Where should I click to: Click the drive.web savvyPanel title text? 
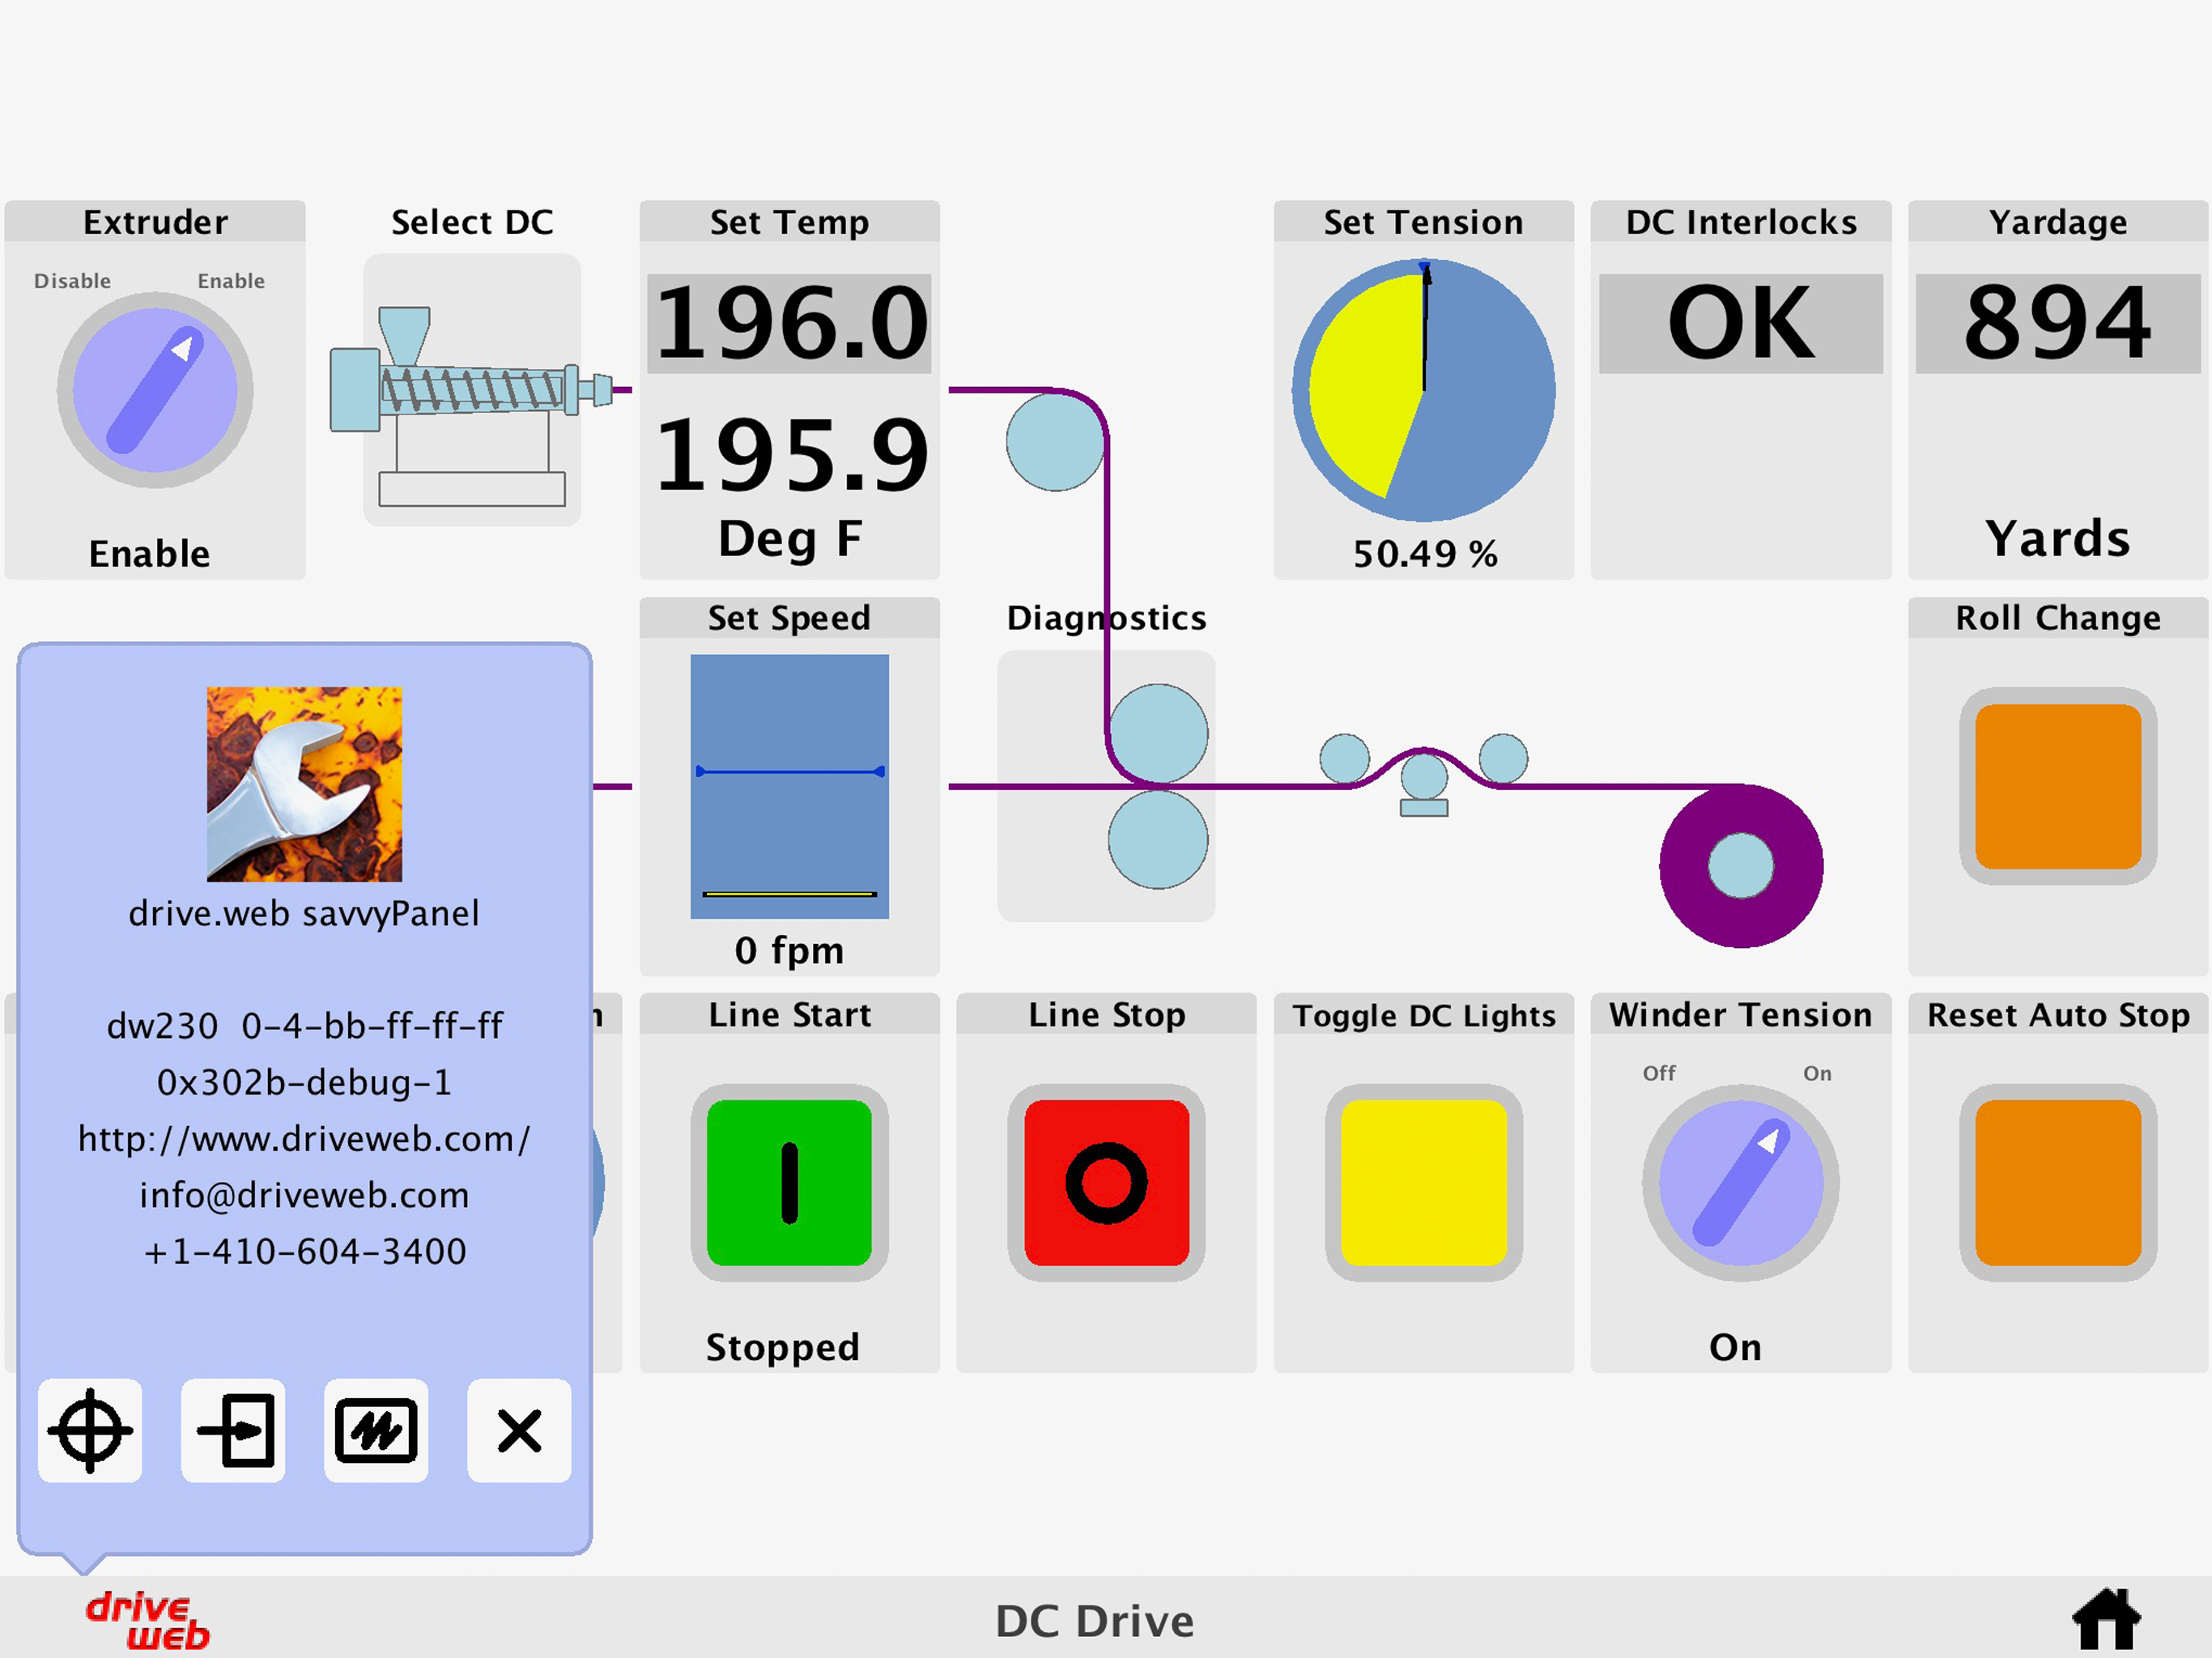point(304,913)
